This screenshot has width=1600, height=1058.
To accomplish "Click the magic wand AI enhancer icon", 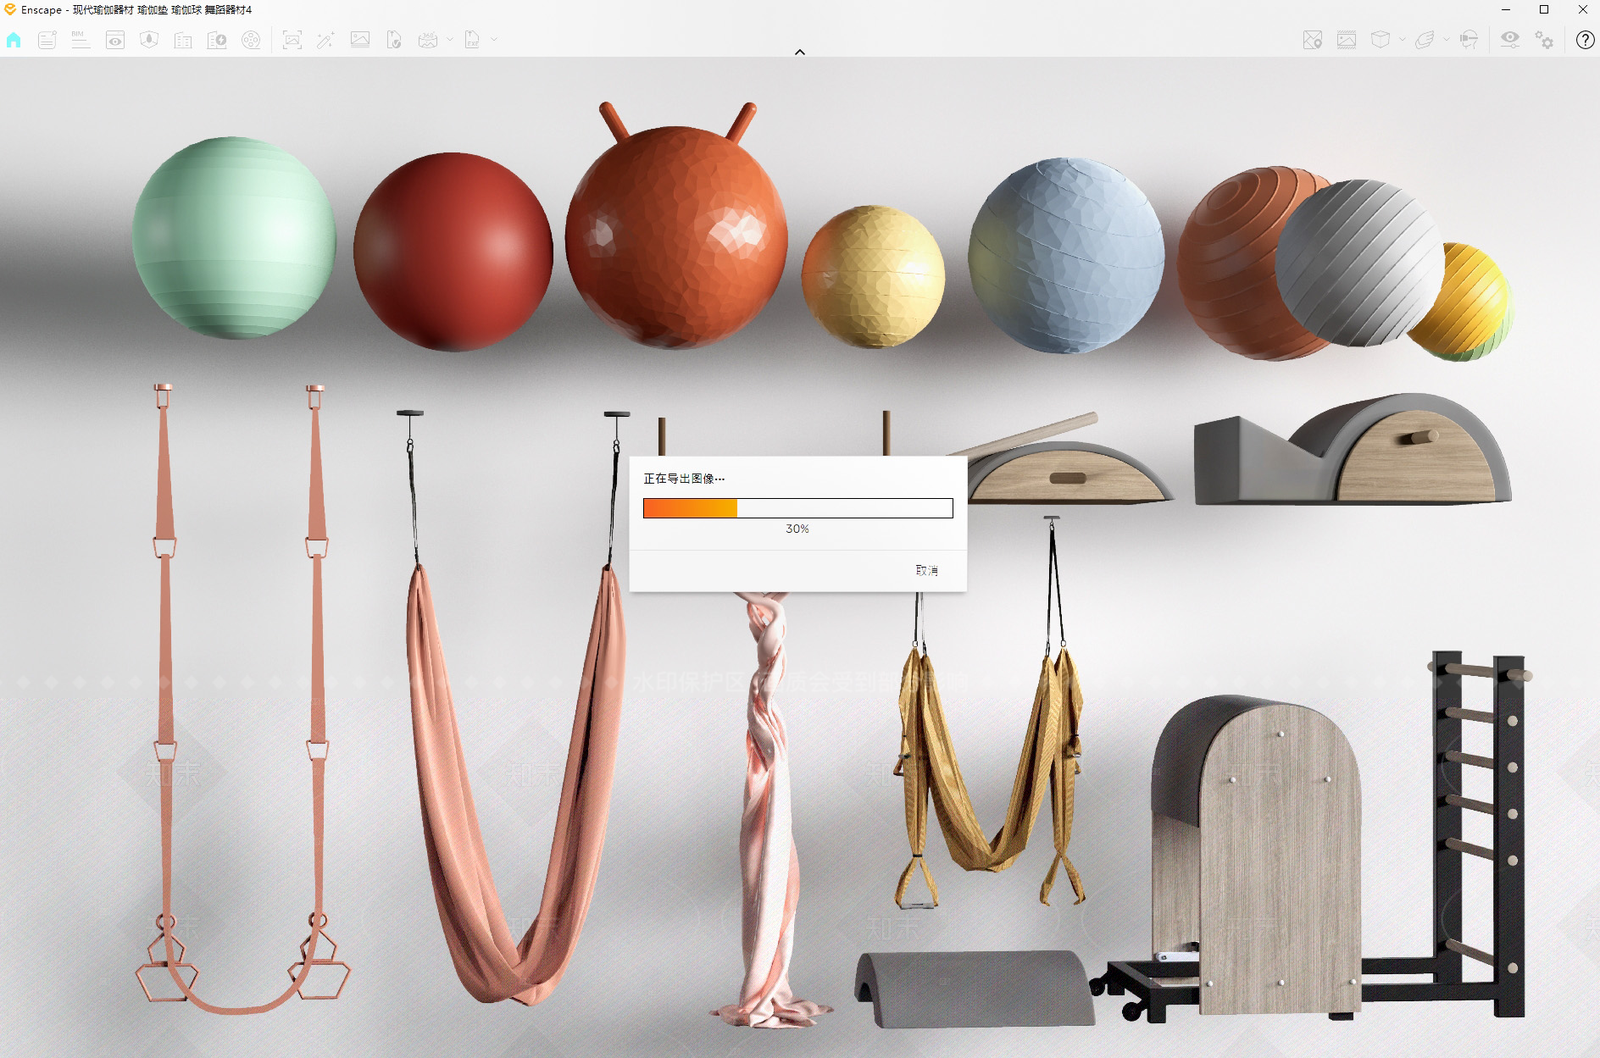I will pos(326,40).
